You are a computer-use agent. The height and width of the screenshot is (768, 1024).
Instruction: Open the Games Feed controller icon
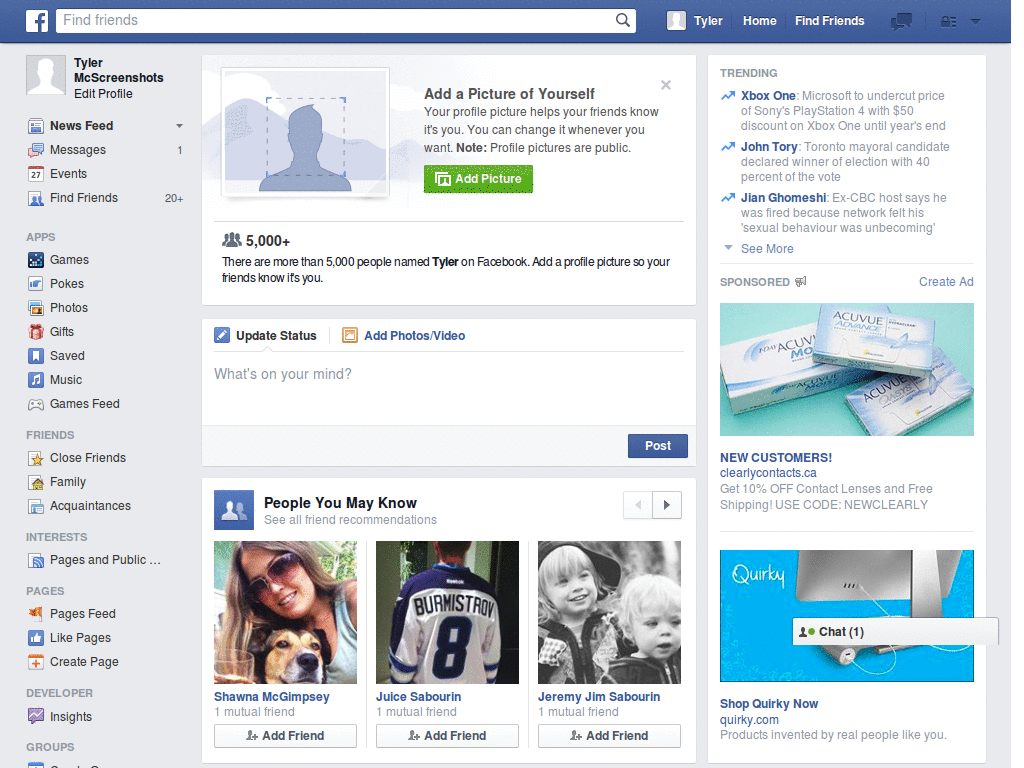coord(36,404)
